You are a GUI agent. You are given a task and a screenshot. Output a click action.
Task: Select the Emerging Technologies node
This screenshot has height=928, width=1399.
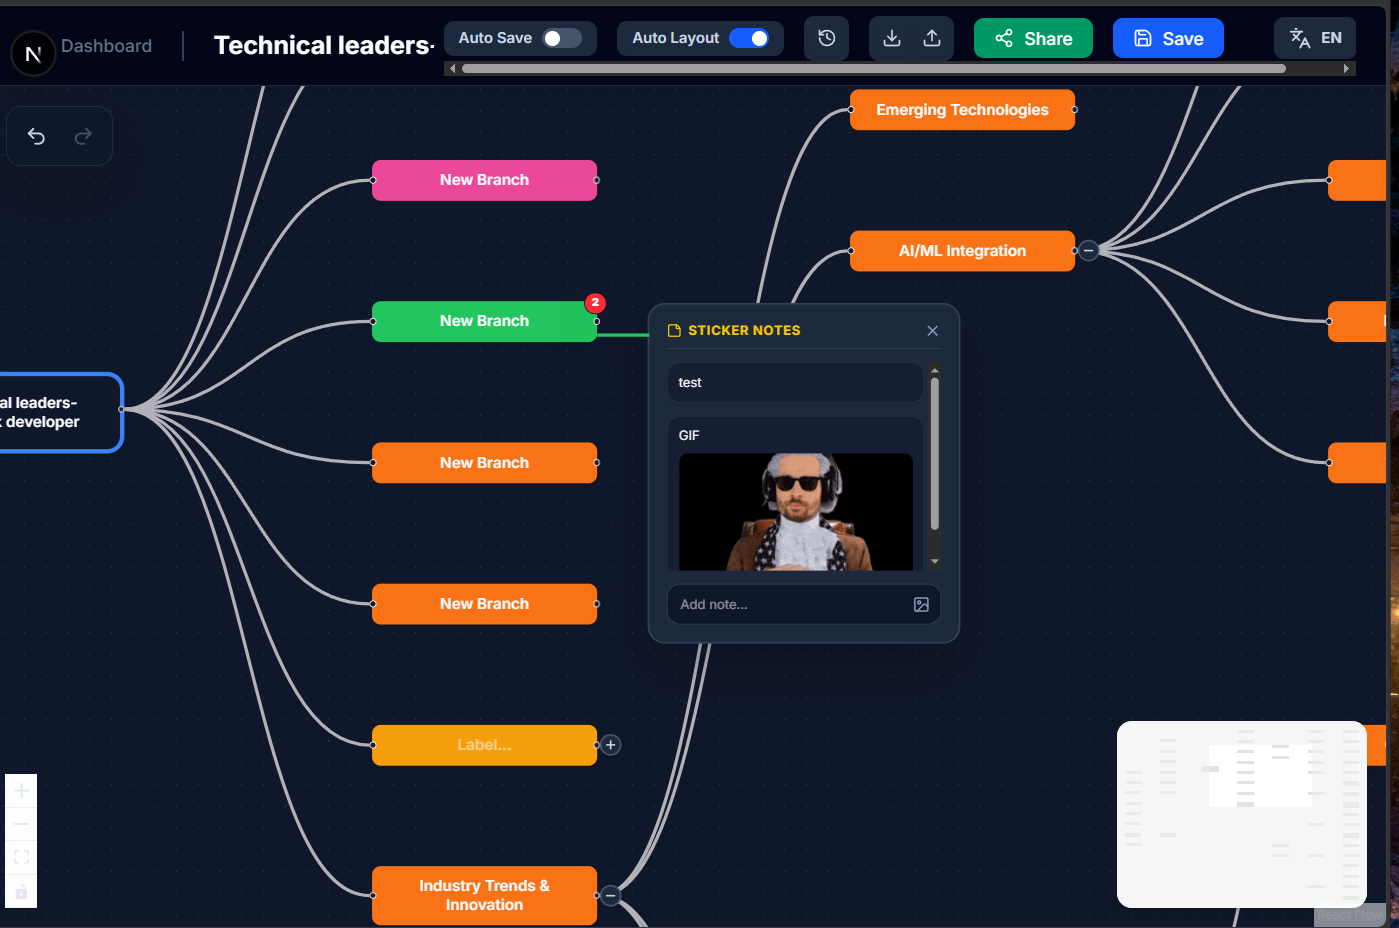pos(963,110)
